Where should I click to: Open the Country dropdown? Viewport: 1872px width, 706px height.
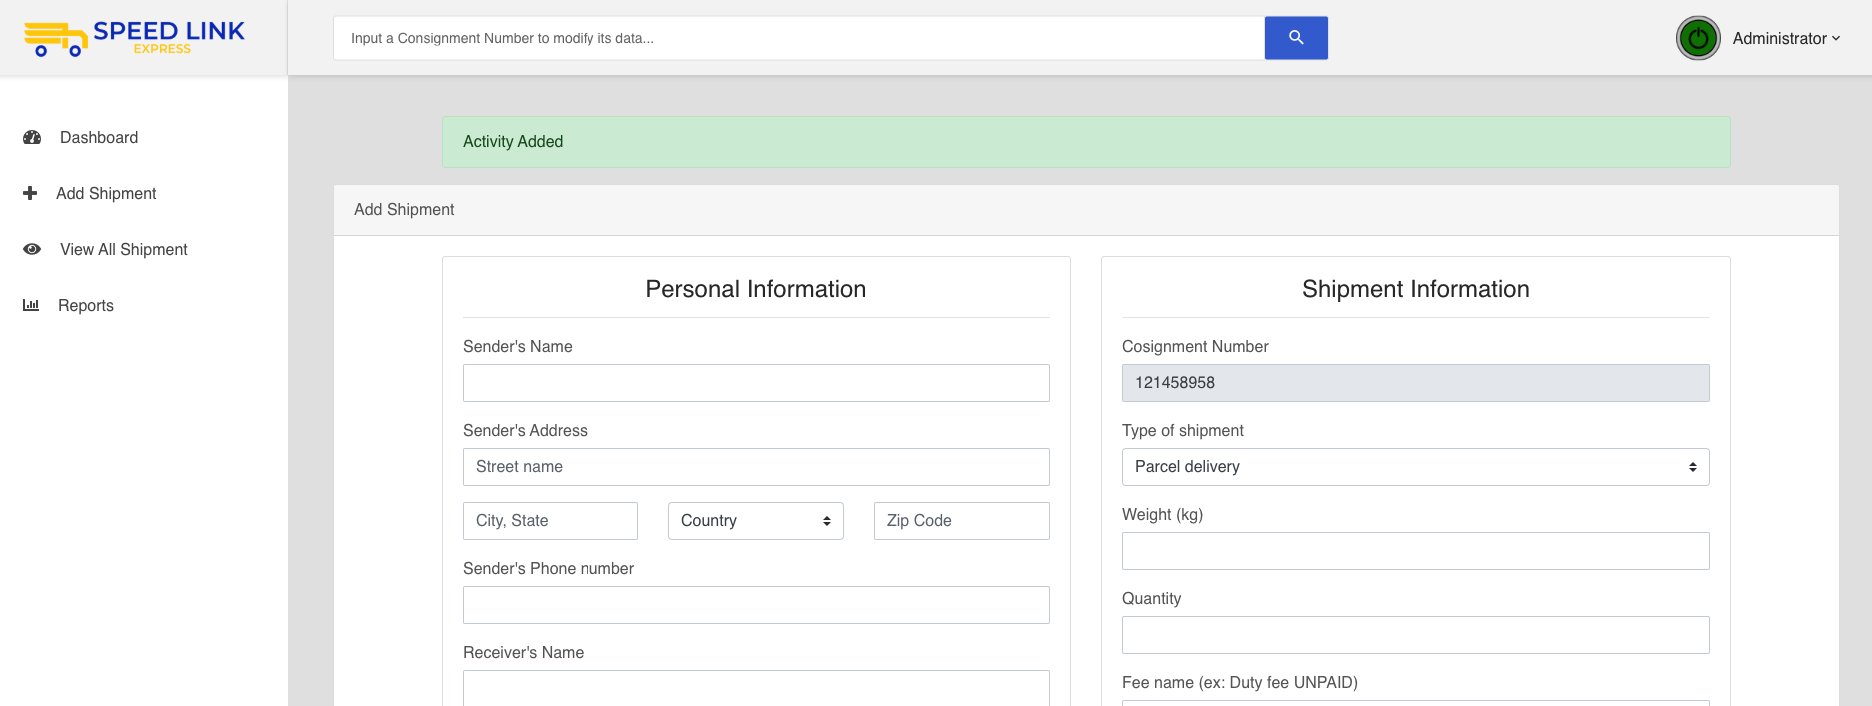tap(756, 521)
